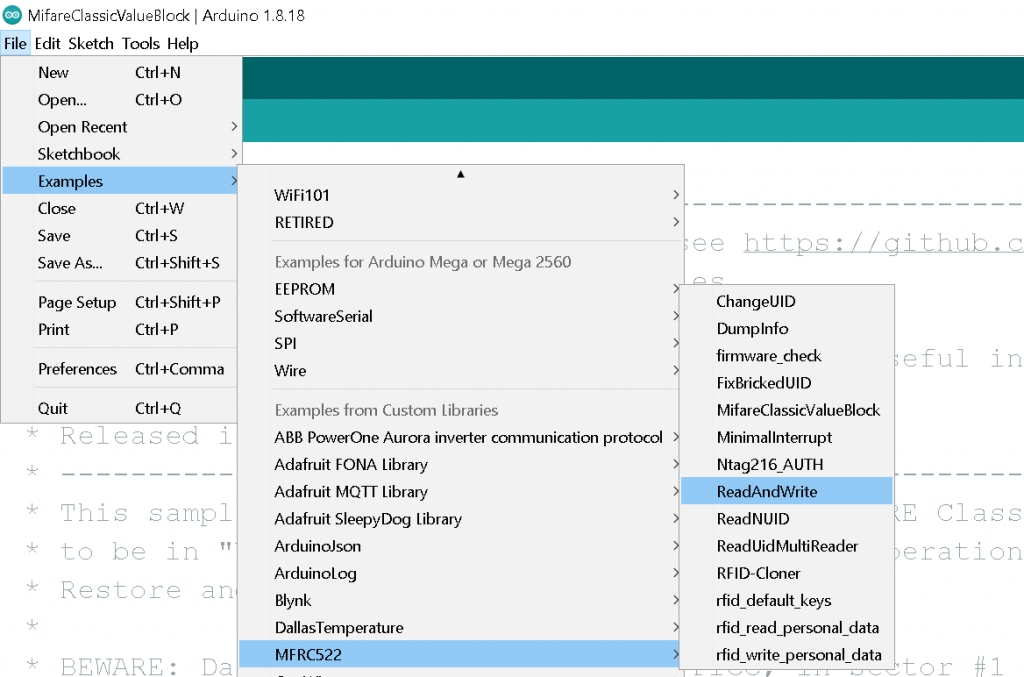1024x677 pixels.
Task: Select Save As... in the File menu
Action: [x=70, y=263]
